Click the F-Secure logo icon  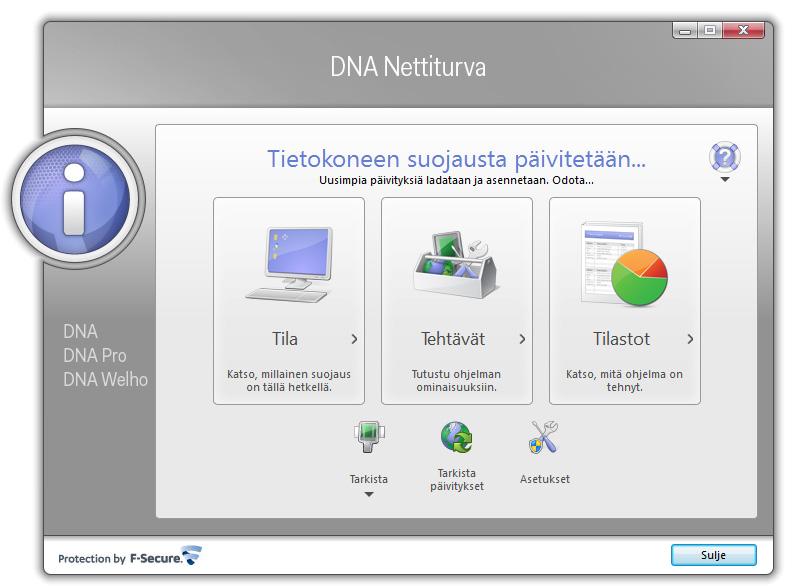pos(192,555)
